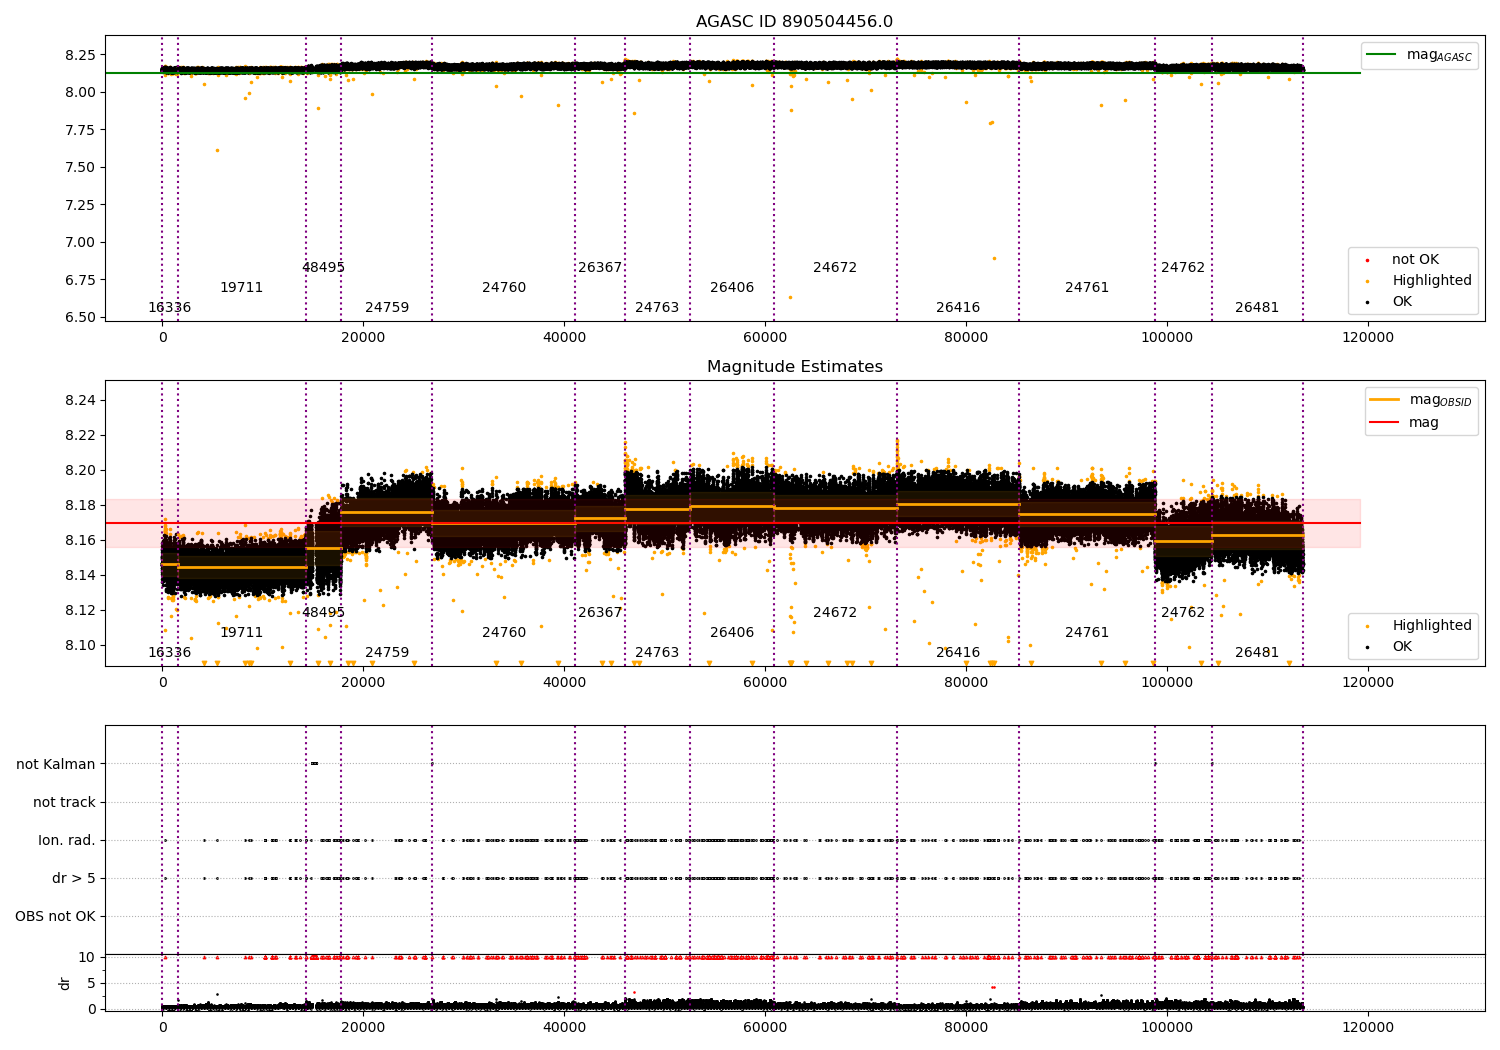
Task: Click obsid label 24760 in Magnitude Estimates panel
Action: [504, 633]
